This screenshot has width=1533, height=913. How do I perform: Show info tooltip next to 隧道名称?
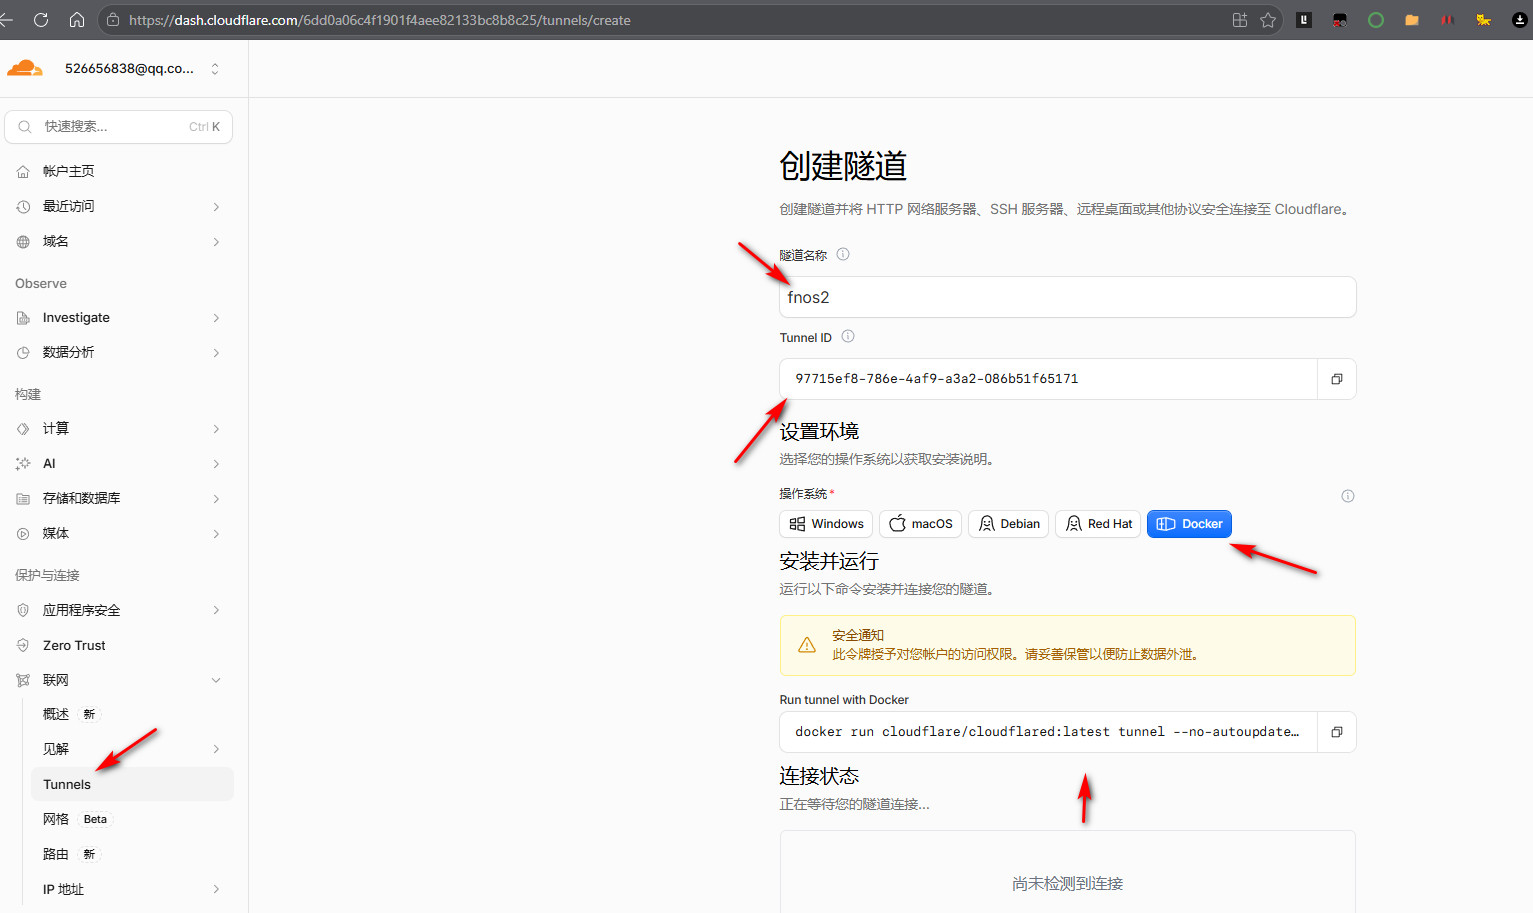tap(843, 254)
